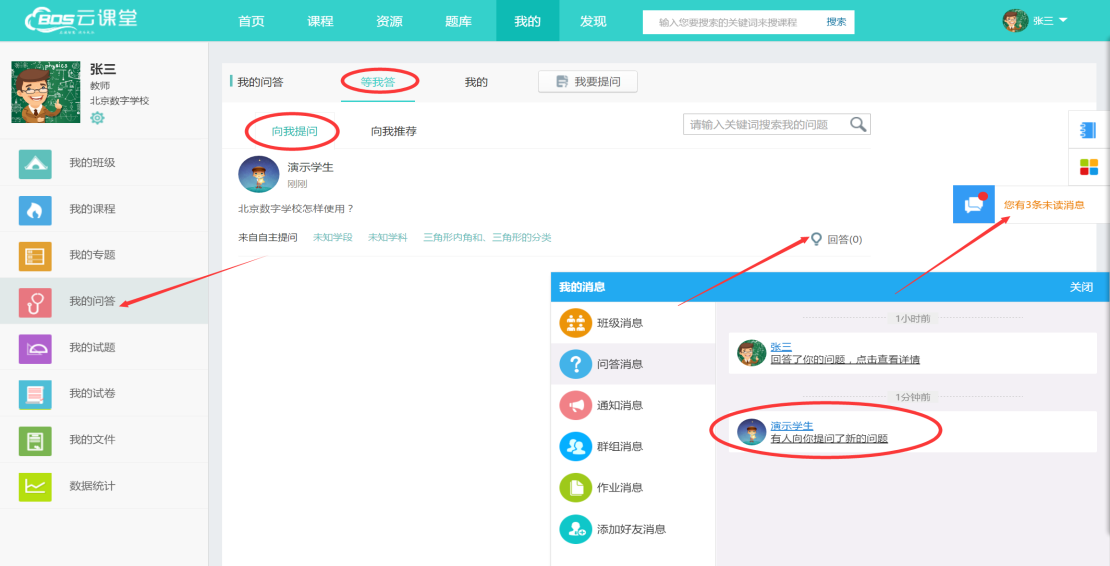Open 资源 in top navigation
The image size is (1110, 566).
click(389, 21)
